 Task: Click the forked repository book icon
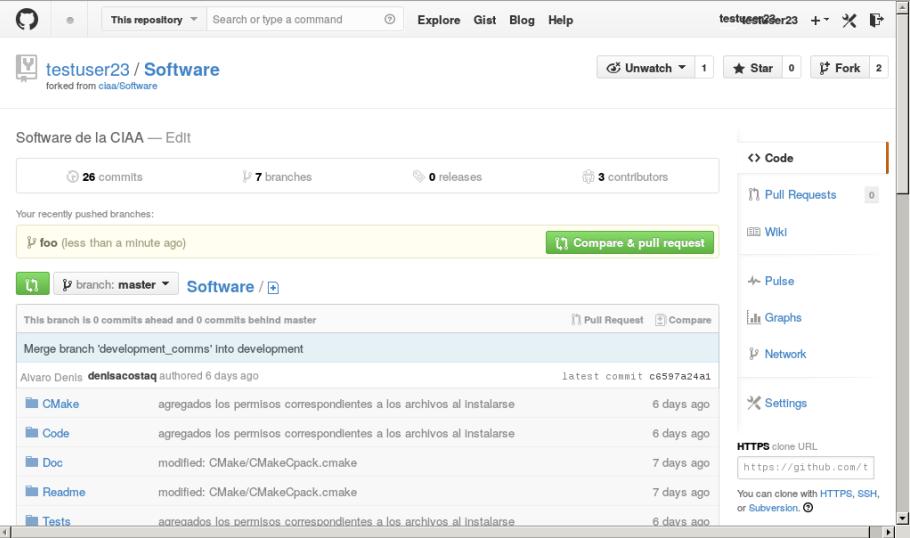[26, 68]
